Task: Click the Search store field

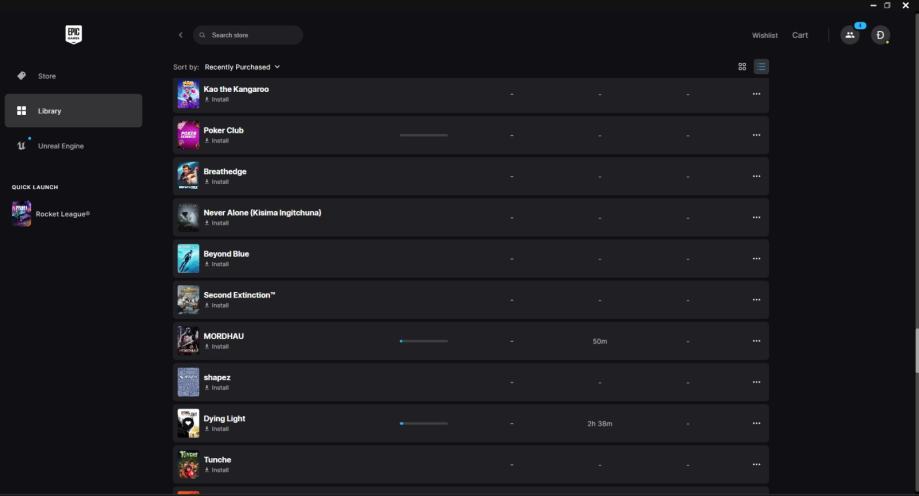Action: 250,35
